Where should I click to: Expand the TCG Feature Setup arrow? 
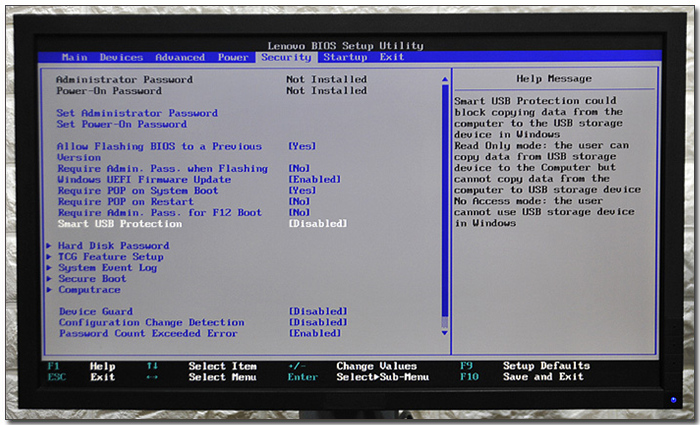point(49,257)
